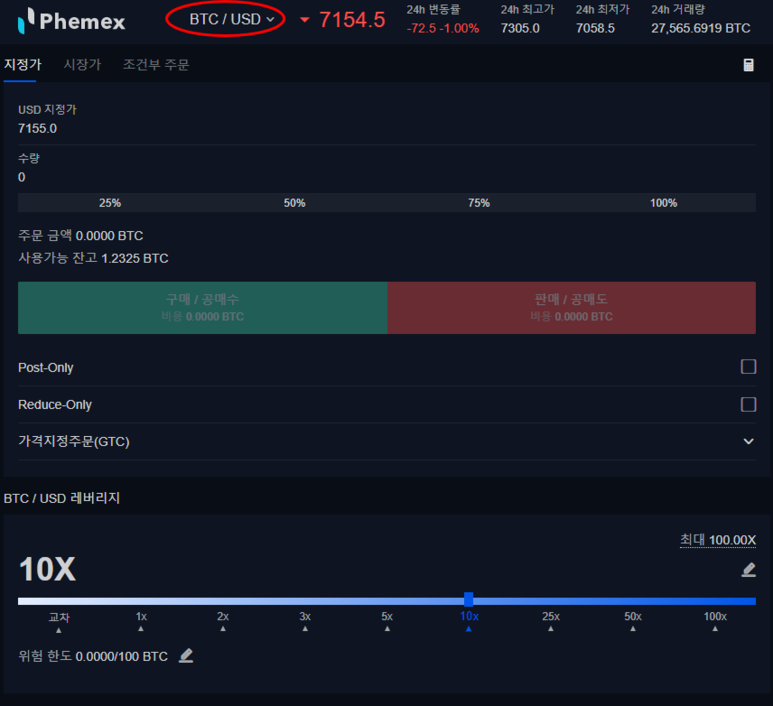This screenshot has height=706, width=773.
Task: Expand the 가격지정주문(GTC) dropdown
Action: [x=386, y=441]
